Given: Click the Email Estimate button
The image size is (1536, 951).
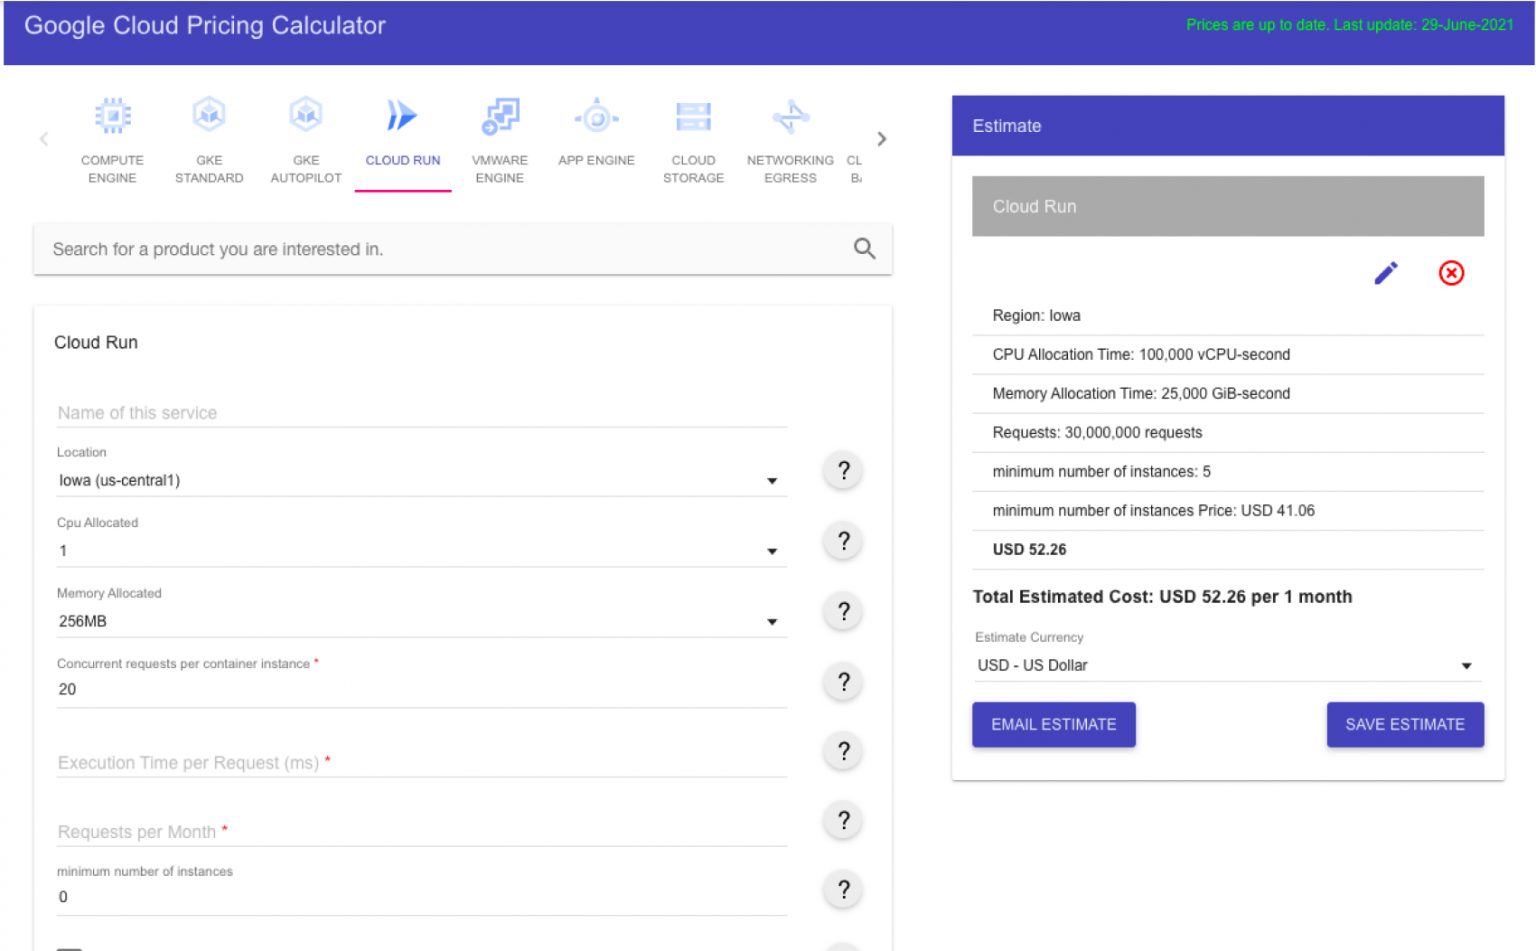Looking at the screenshot, I should (x=1053, y=725).
